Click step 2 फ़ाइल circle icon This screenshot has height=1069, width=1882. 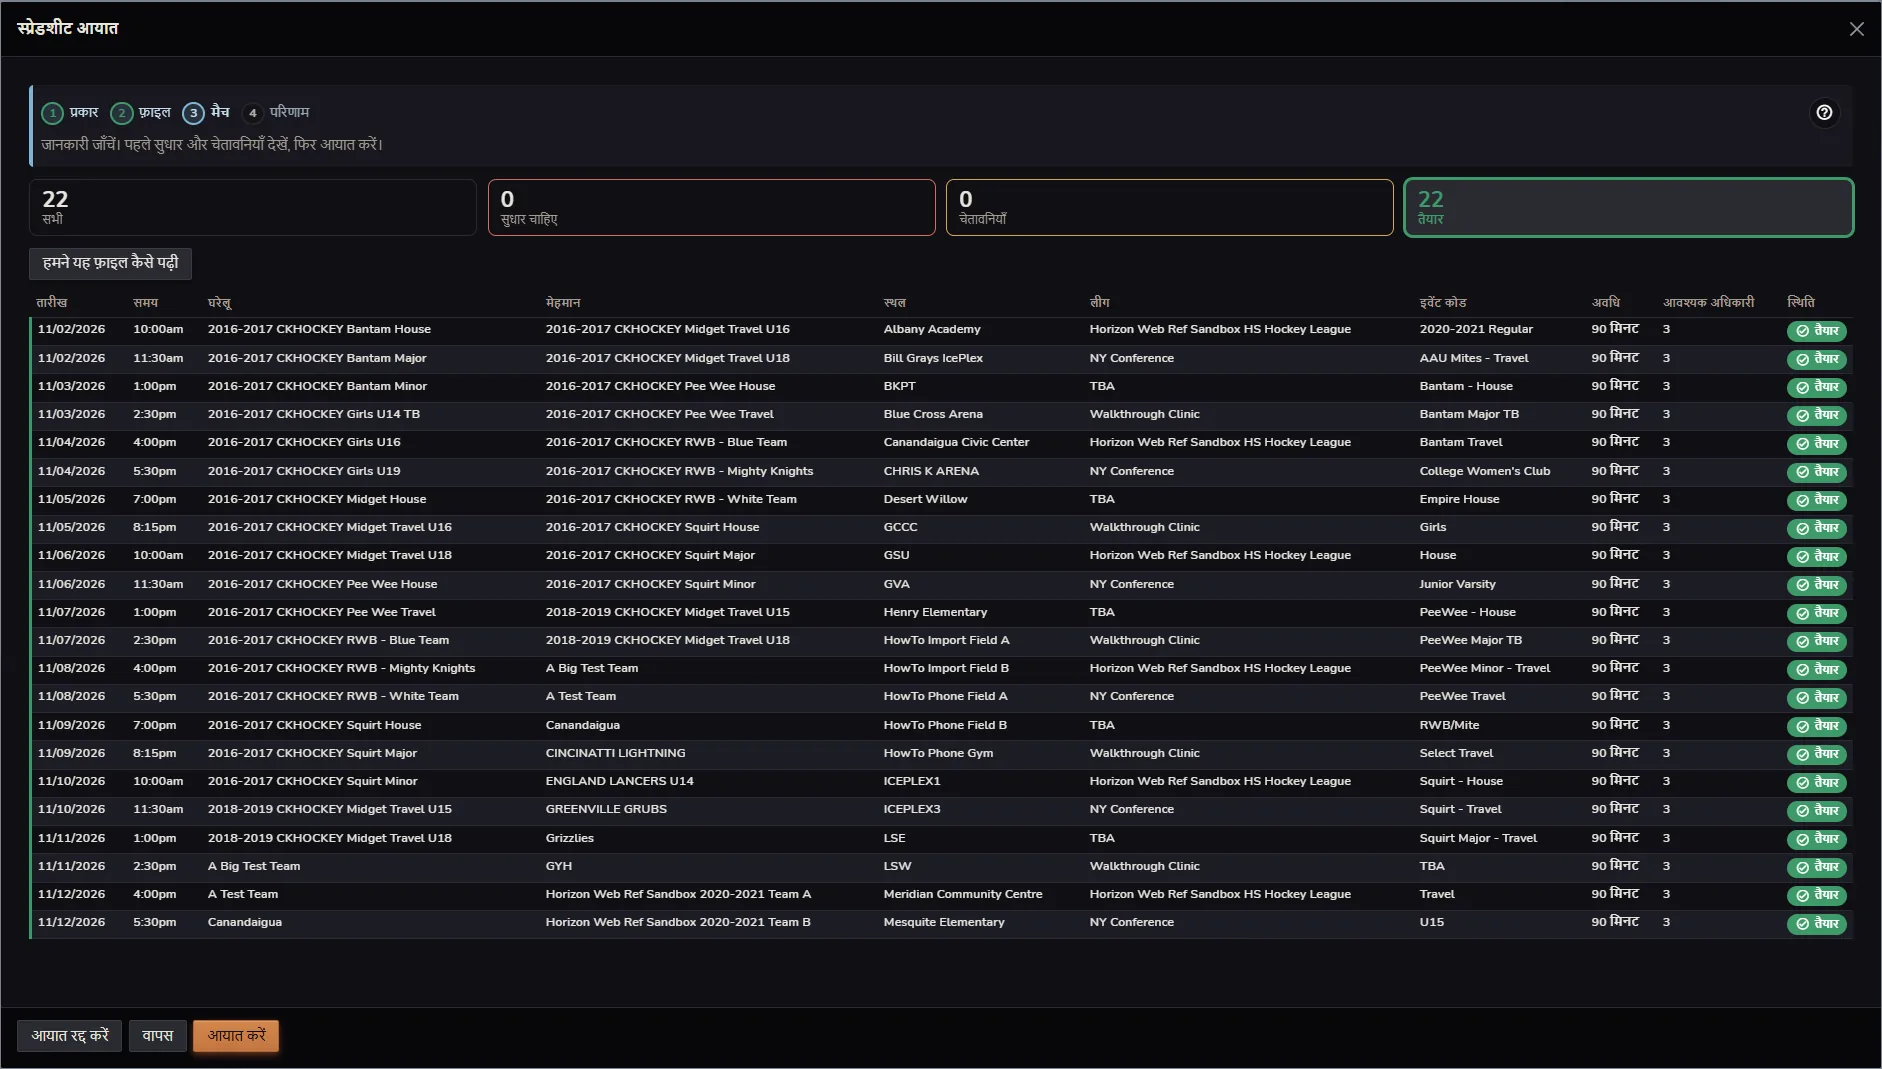point(122,113)
